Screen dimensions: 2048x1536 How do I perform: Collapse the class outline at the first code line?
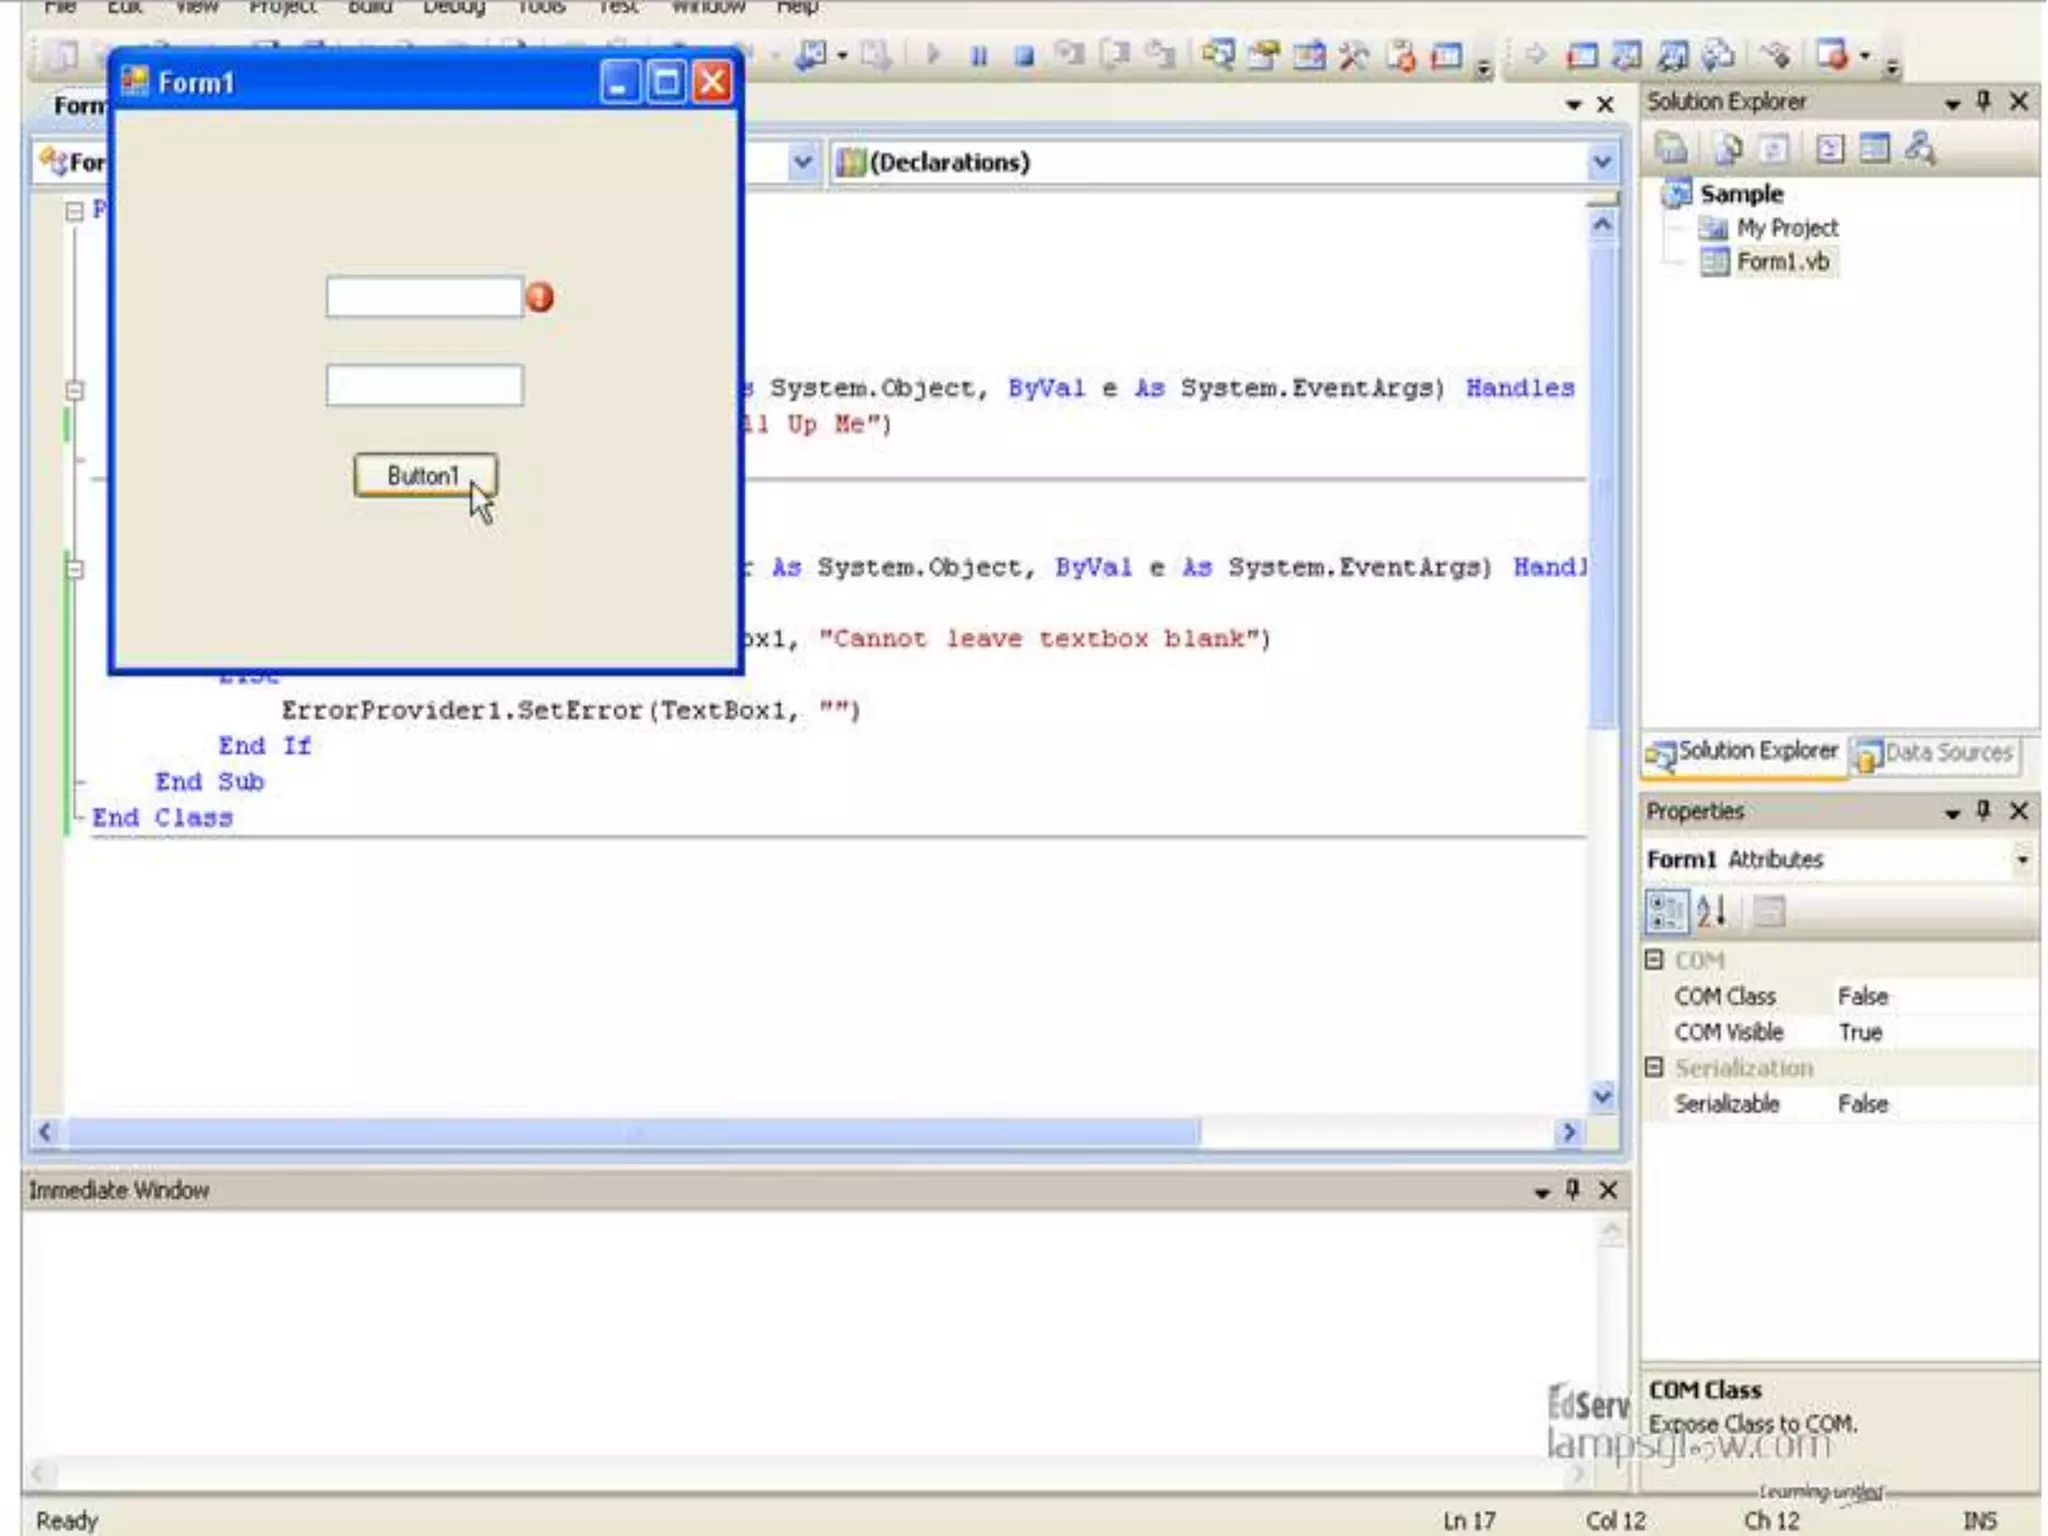tap(74, 211)
